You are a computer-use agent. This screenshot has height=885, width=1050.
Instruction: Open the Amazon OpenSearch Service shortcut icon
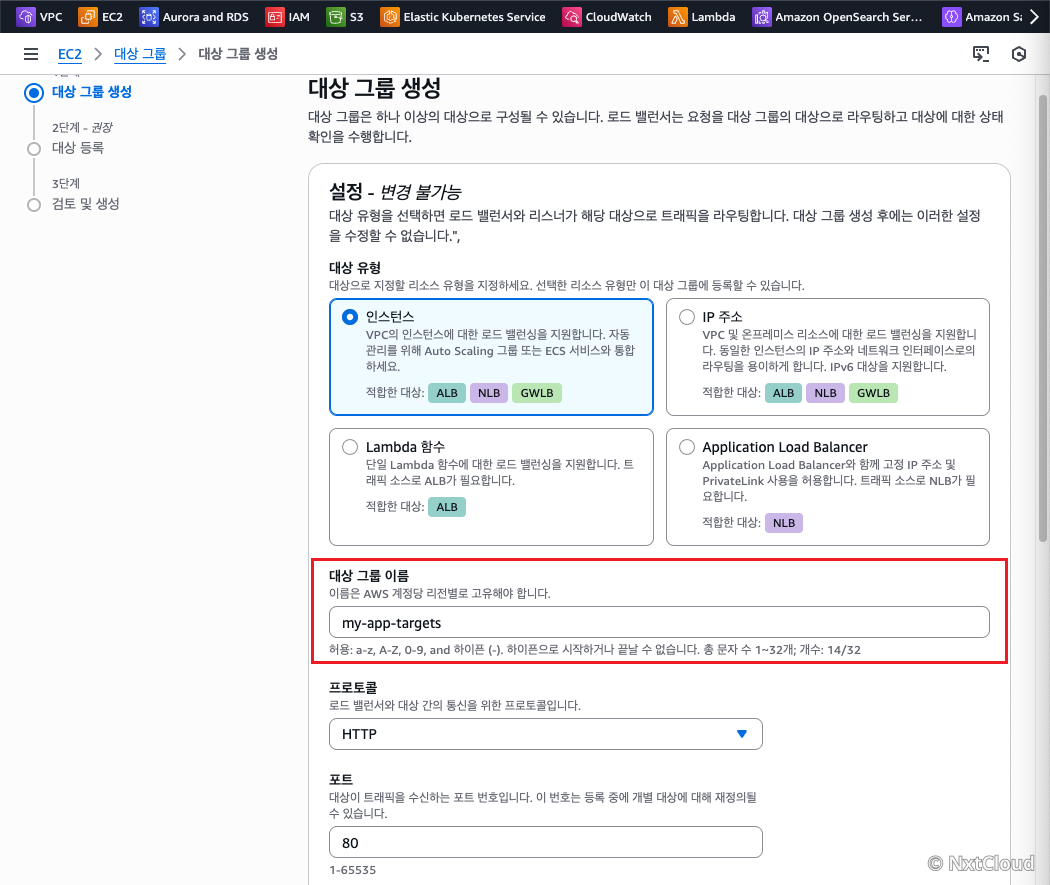pos(761,17)
